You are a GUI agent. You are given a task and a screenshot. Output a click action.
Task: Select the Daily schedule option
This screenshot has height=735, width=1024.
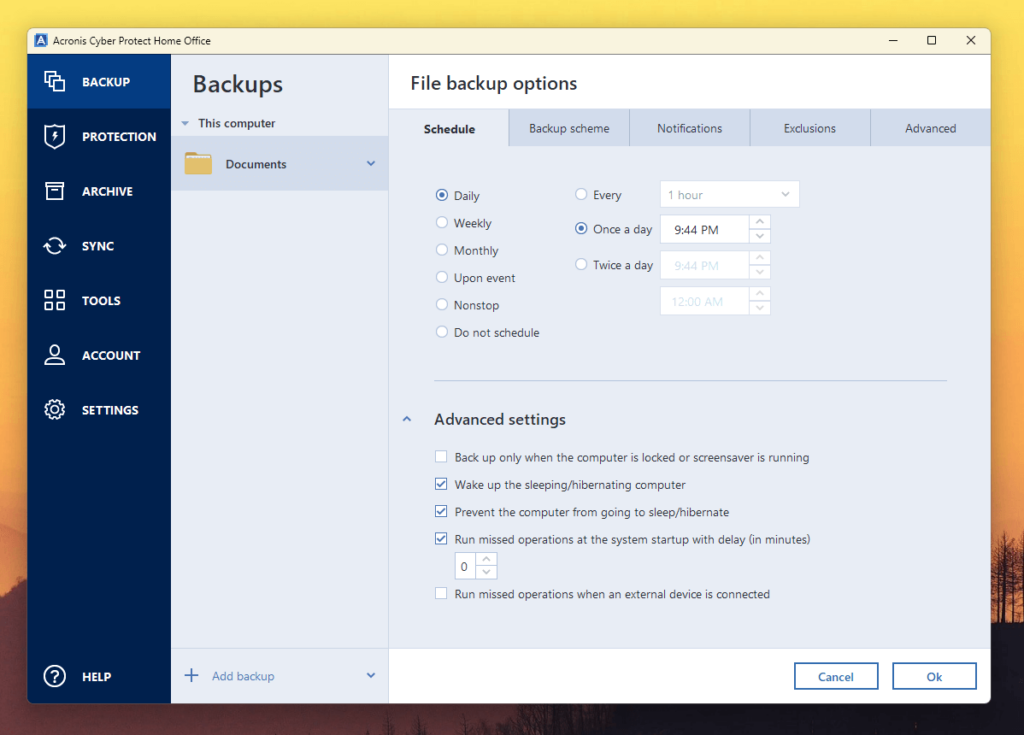(x=442, y=195)
